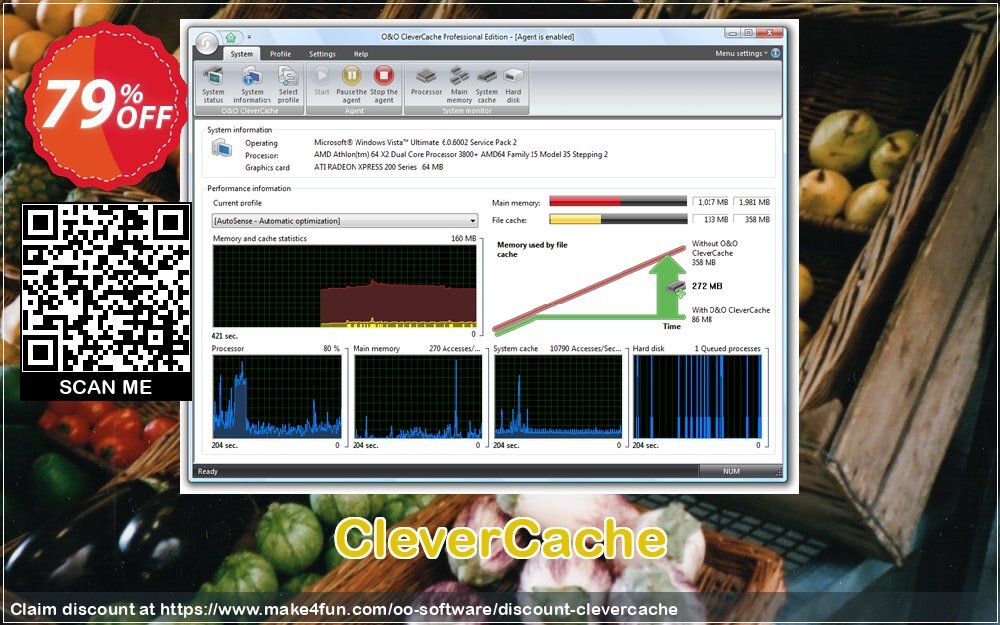Viewport: 1000px width, 625px height.
Task: Switch to the Settings tab
Action: point(322,54)
